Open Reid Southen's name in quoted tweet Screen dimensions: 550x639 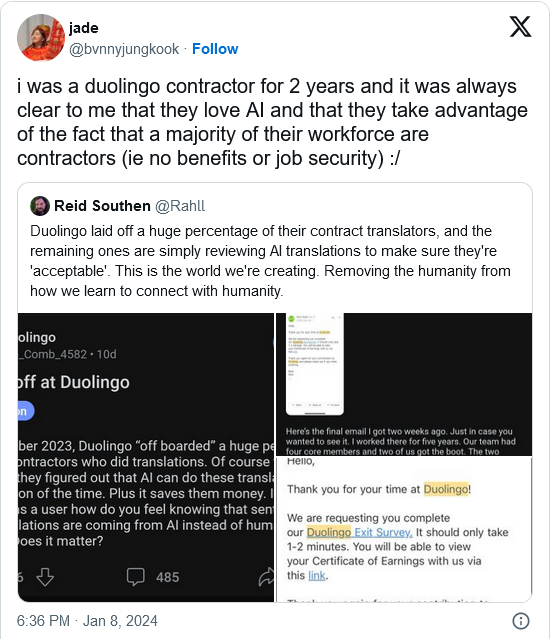coord(102,206)
